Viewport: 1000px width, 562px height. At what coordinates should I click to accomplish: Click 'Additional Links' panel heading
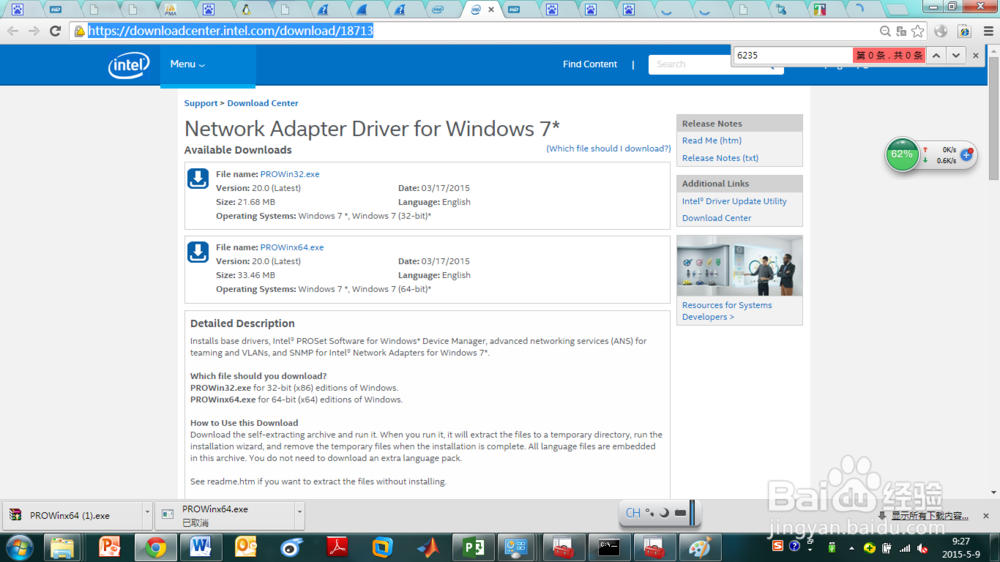716,184
